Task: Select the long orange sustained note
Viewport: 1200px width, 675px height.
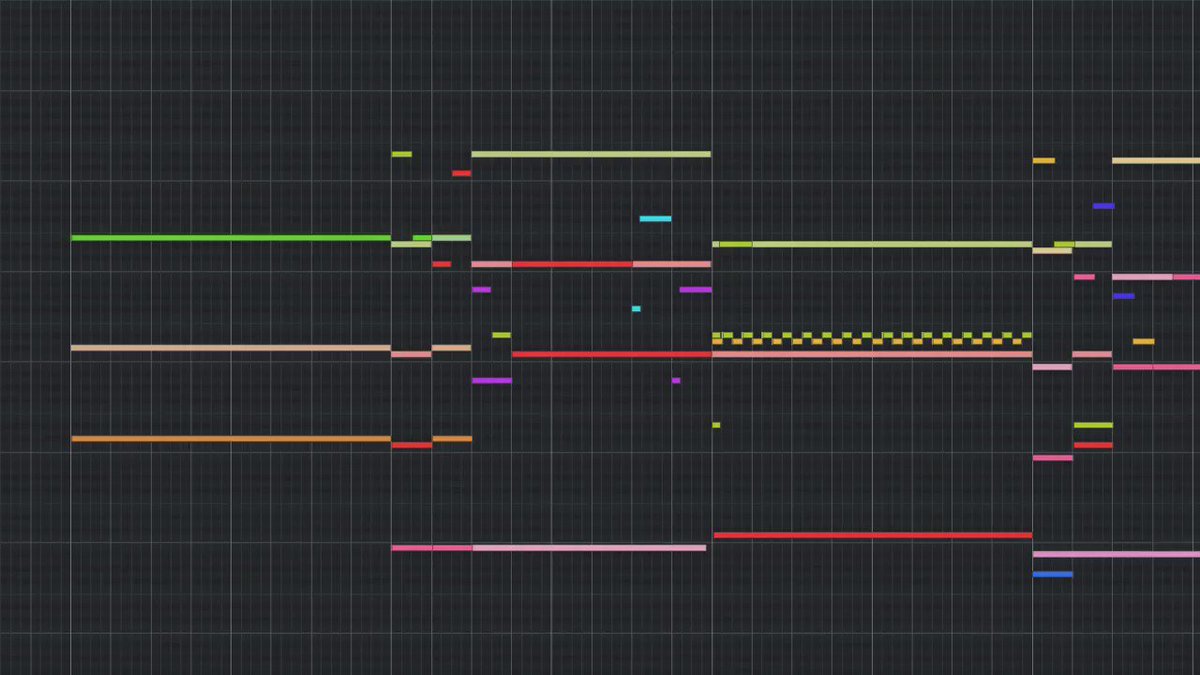Action: [231, 438]
